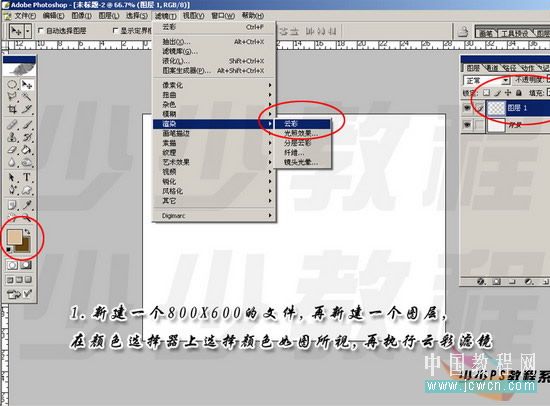The image size is (550, 406).
Task: Toggle lock all padlock icon
Action: tap(519, 93)
